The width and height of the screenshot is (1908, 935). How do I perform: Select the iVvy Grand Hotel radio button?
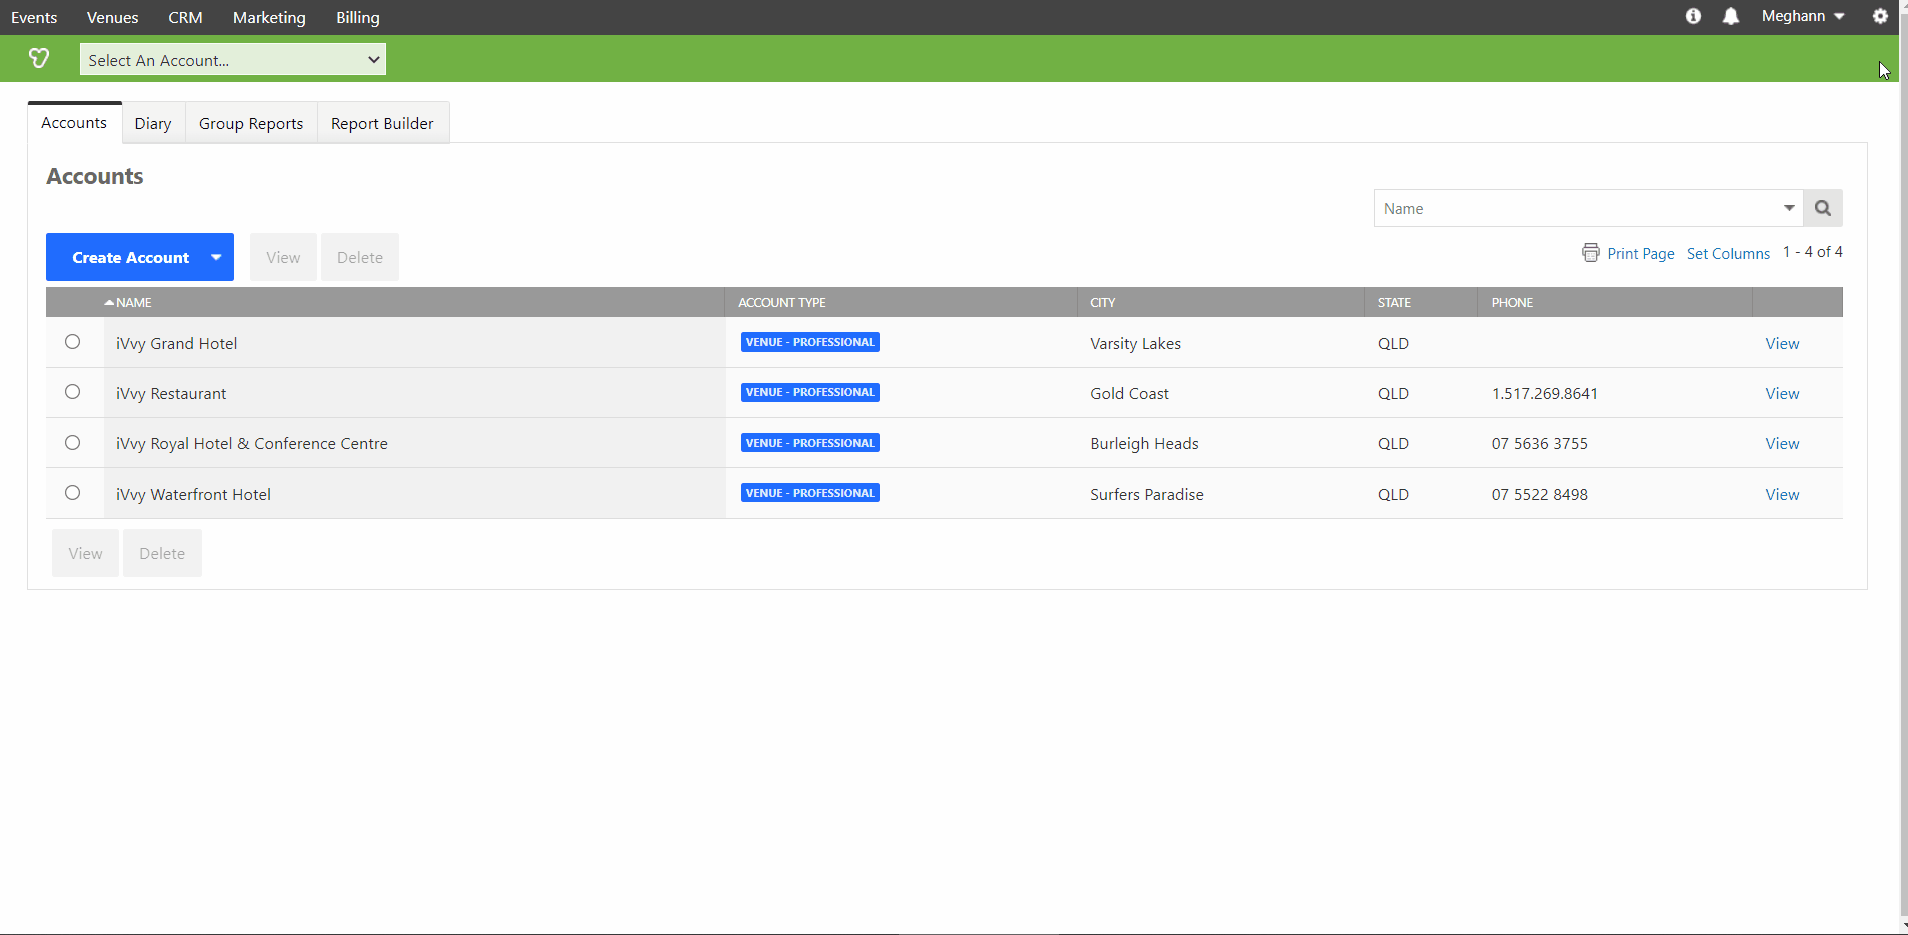(73, 342)
